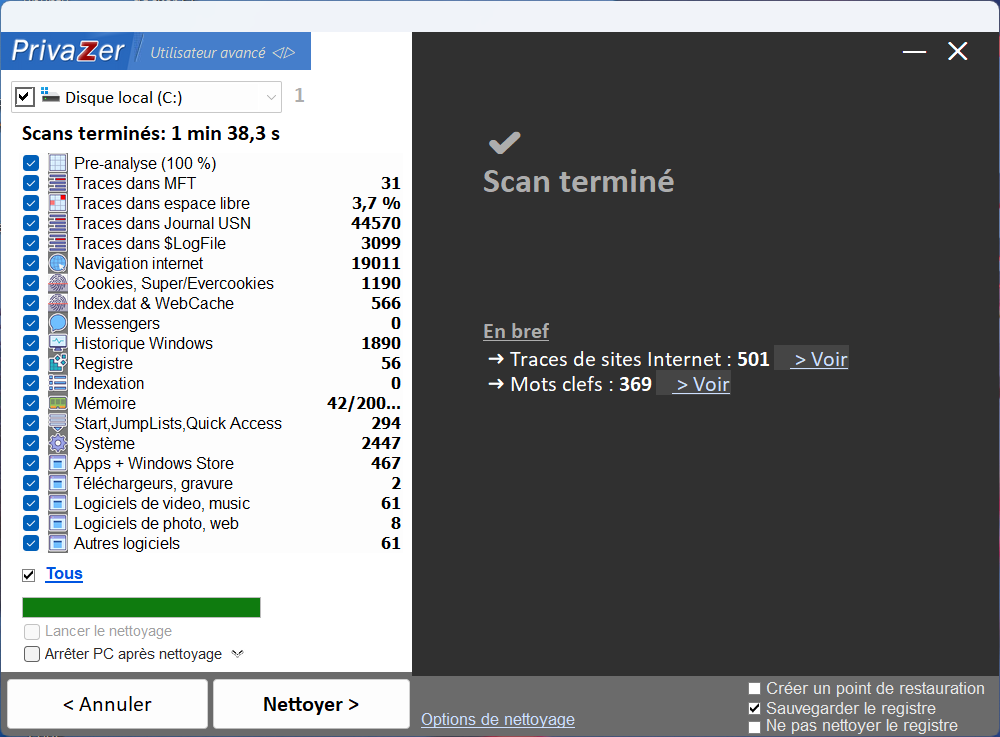Click the Tous link

[64, 574]
